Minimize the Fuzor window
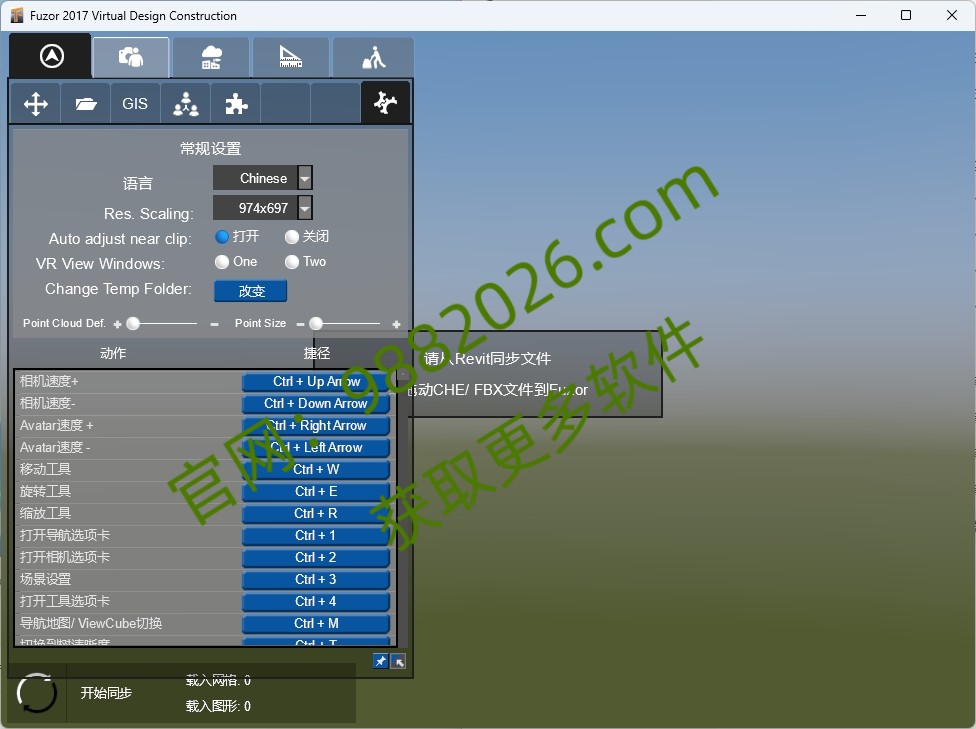Viewport: 976px width, 729px height. coord(861,15)
